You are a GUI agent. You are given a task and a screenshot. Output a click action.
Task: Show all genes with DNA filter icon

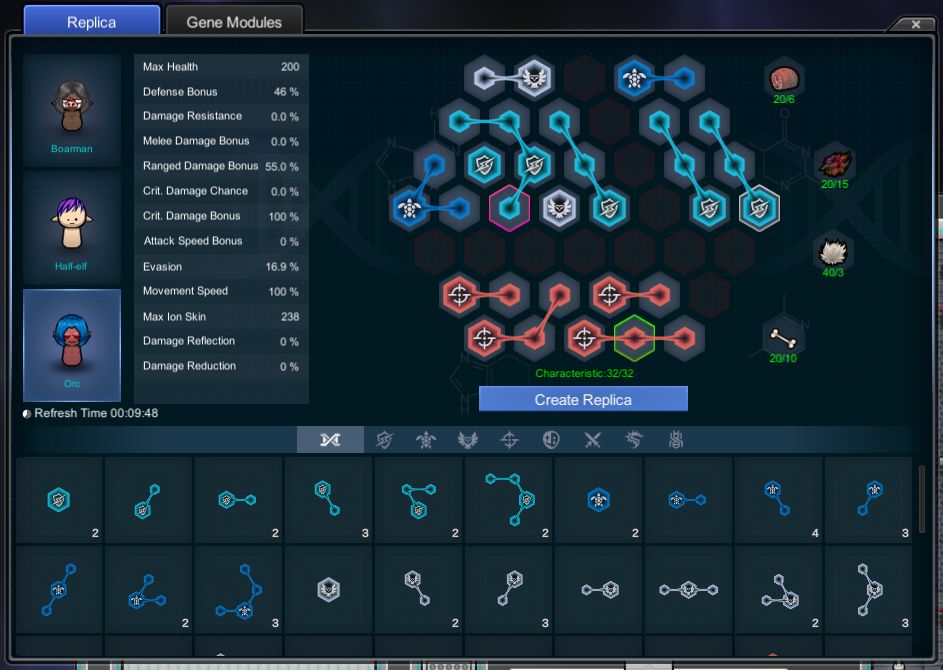point(330,440)
